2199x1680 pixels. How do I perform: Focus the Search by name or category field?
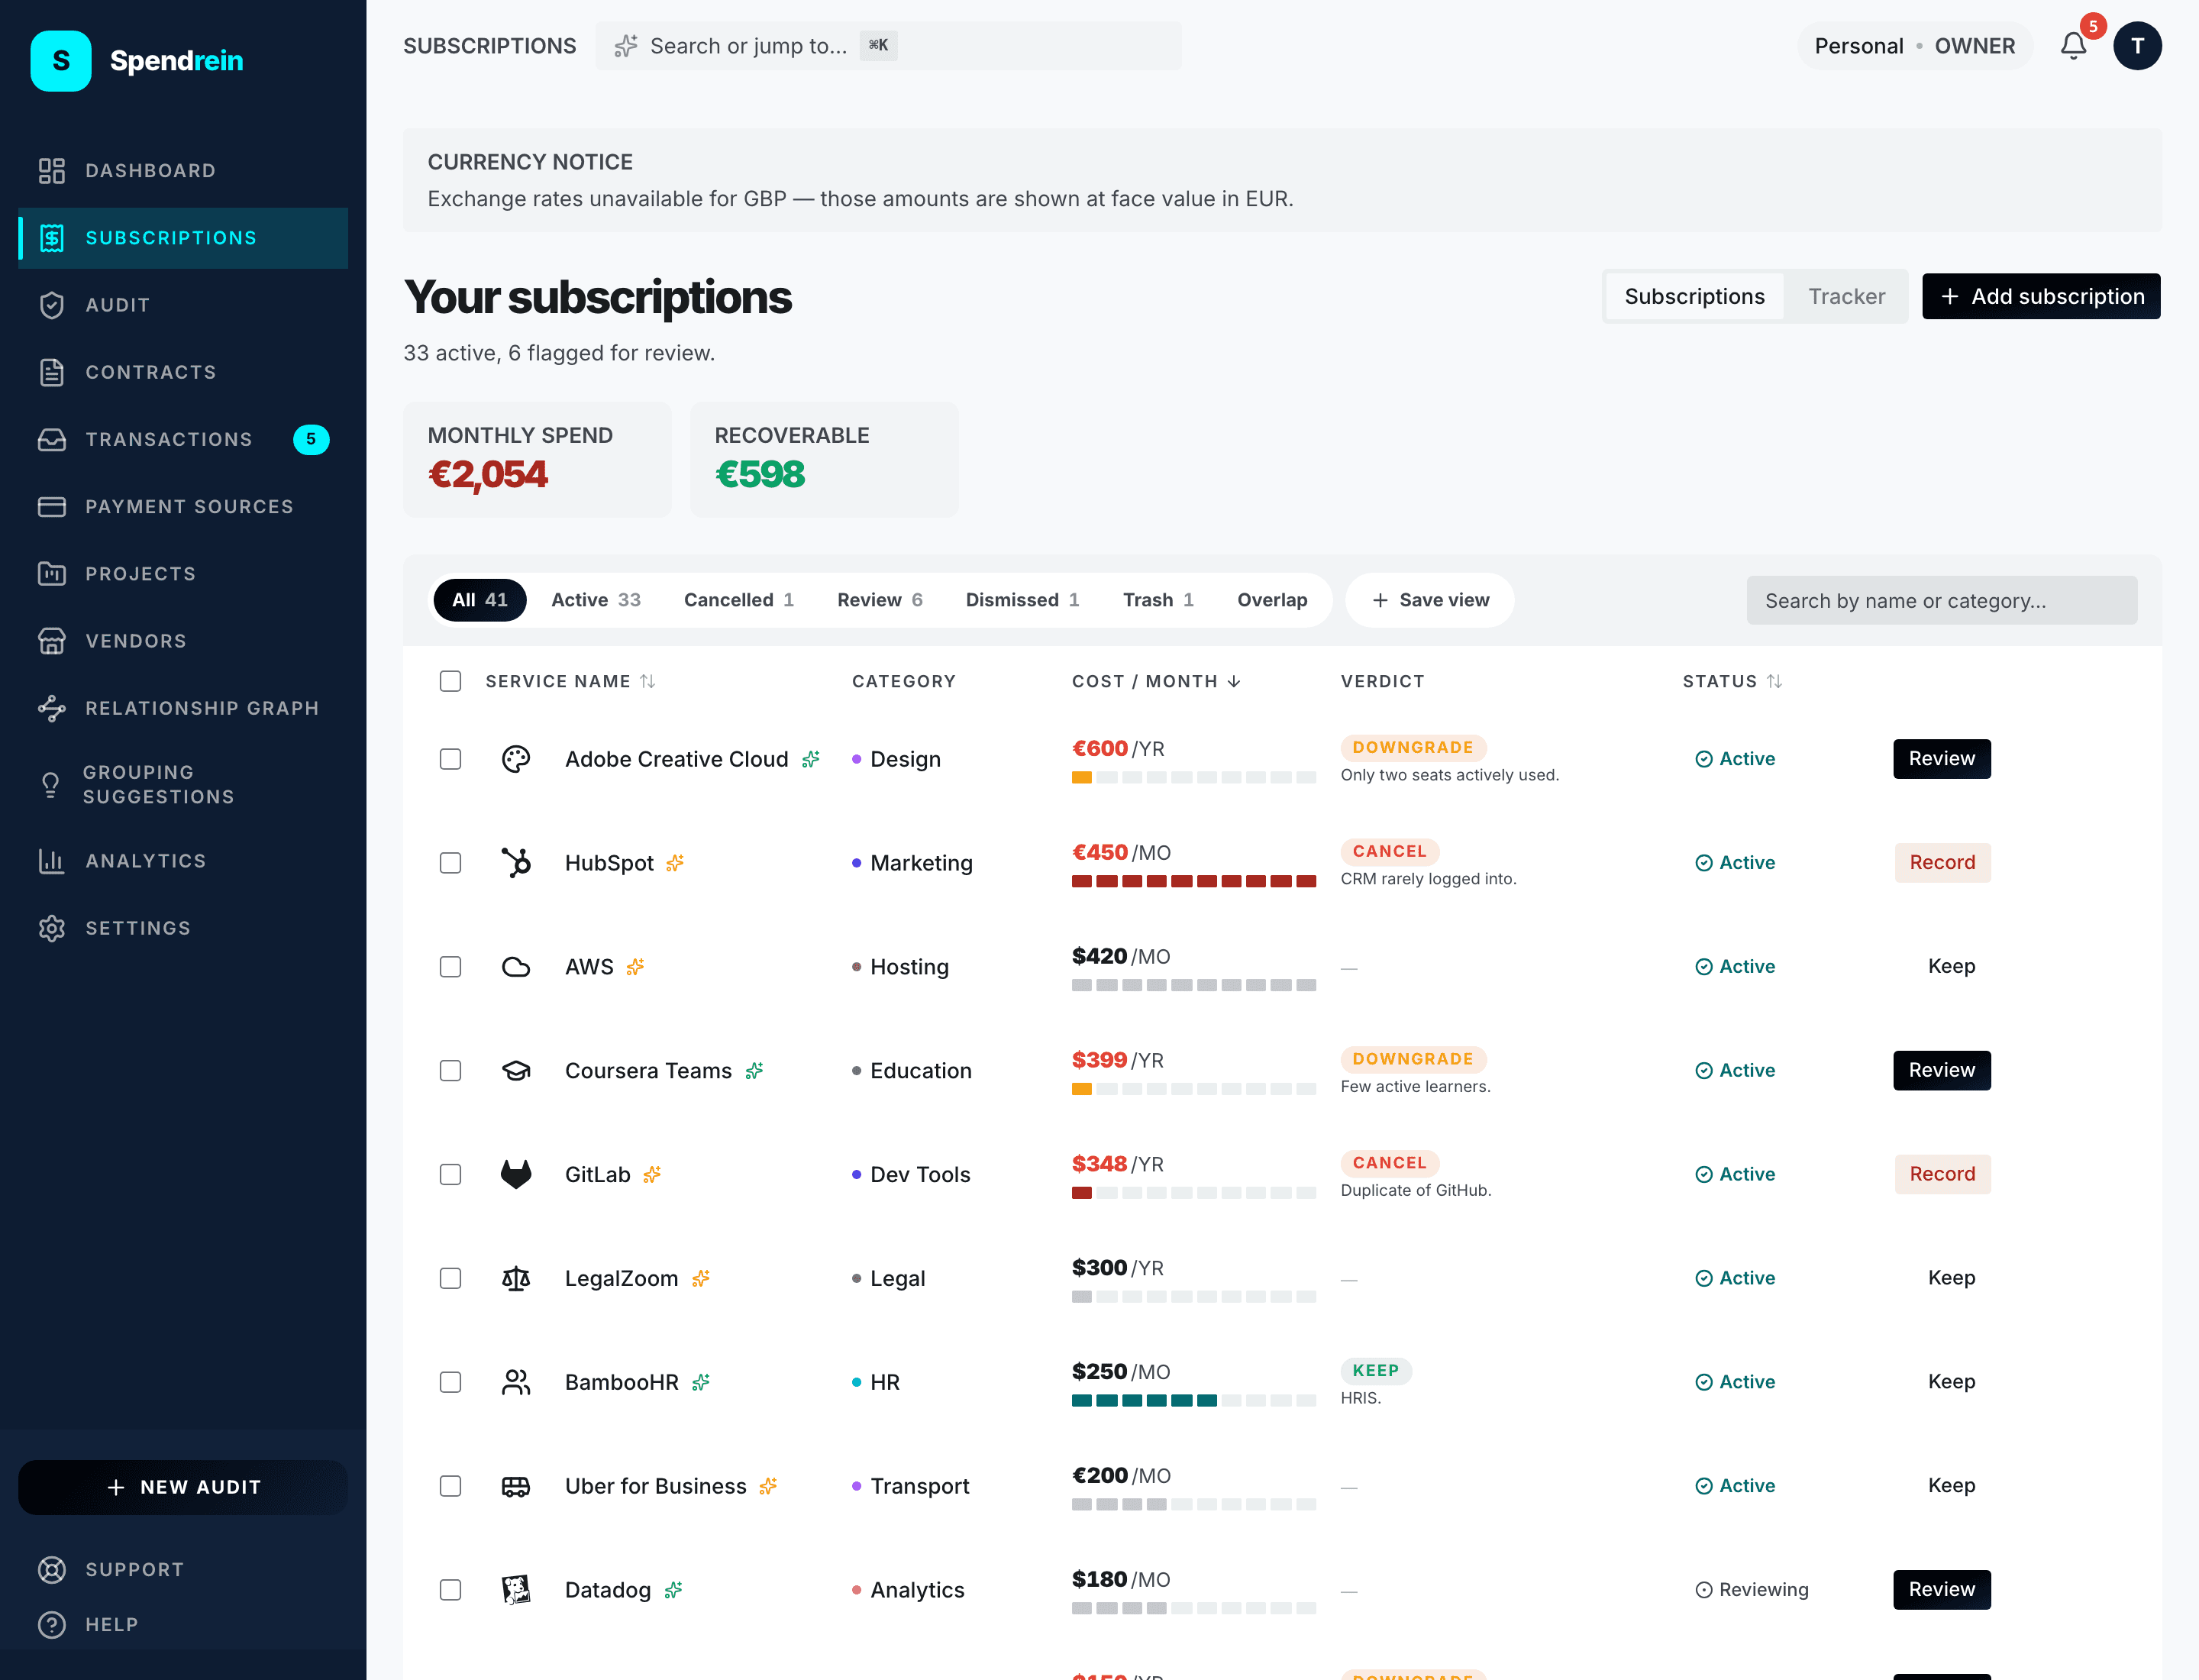(1941, 600)
